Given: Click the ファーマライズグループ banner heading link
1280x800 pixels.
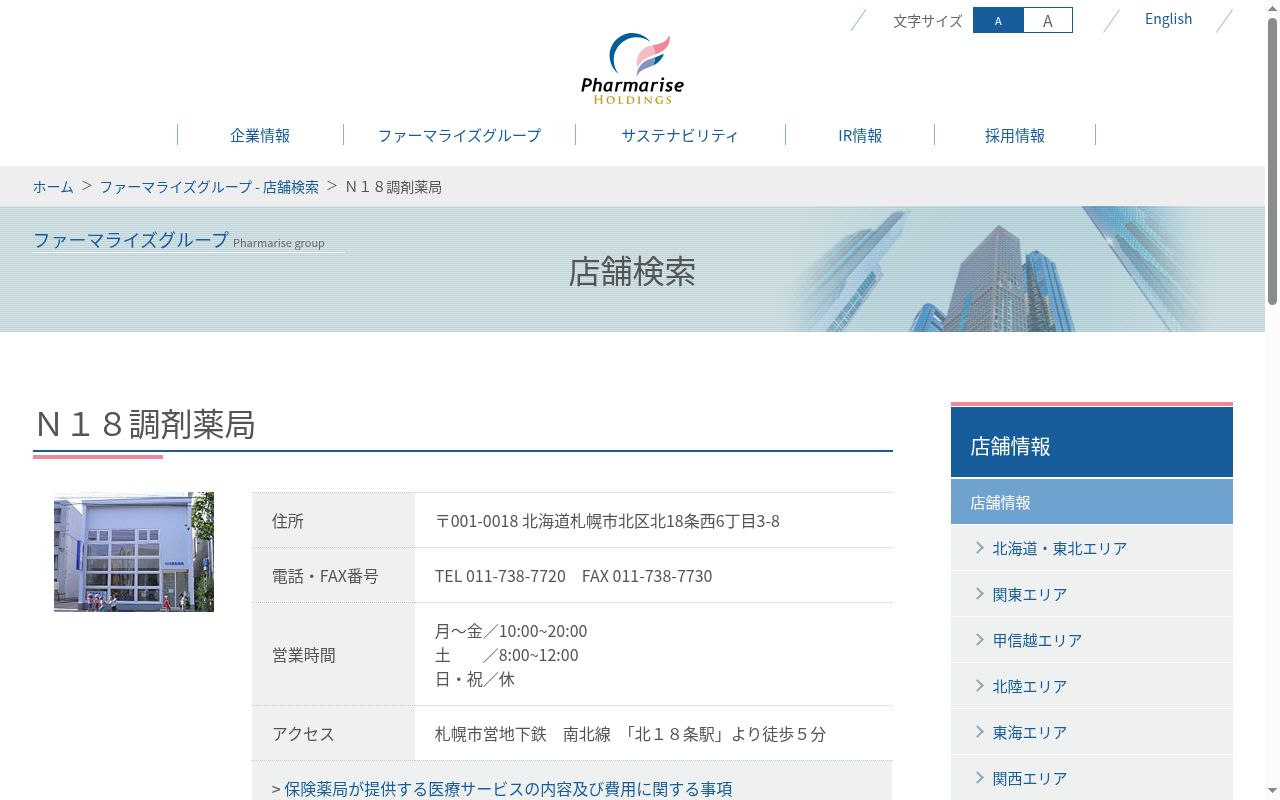Looking at the screenshot, I should click(x=131, y=240).
